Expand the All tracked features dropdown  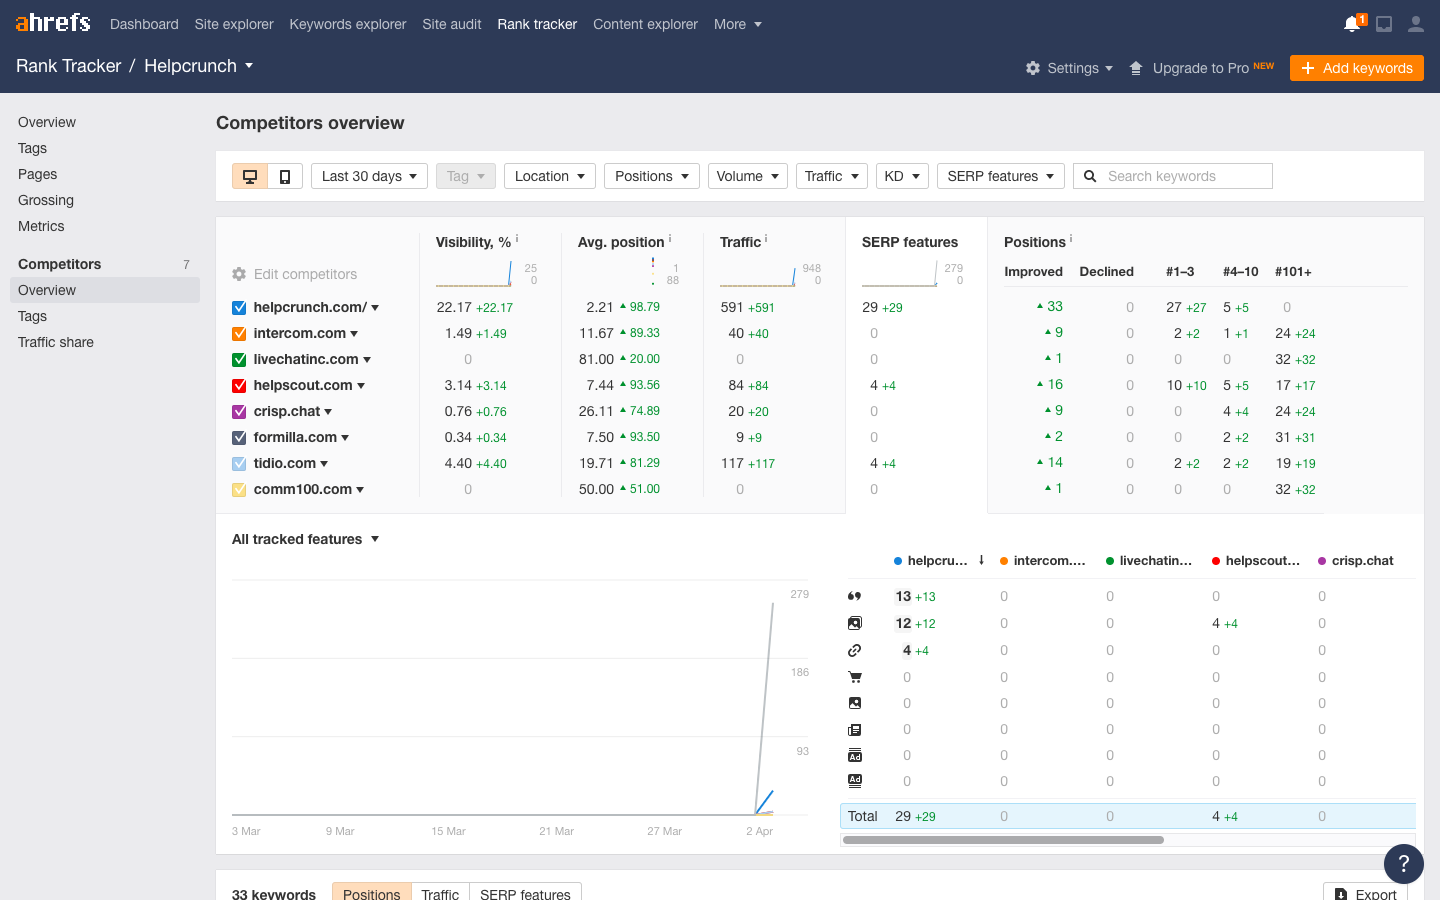306,539
